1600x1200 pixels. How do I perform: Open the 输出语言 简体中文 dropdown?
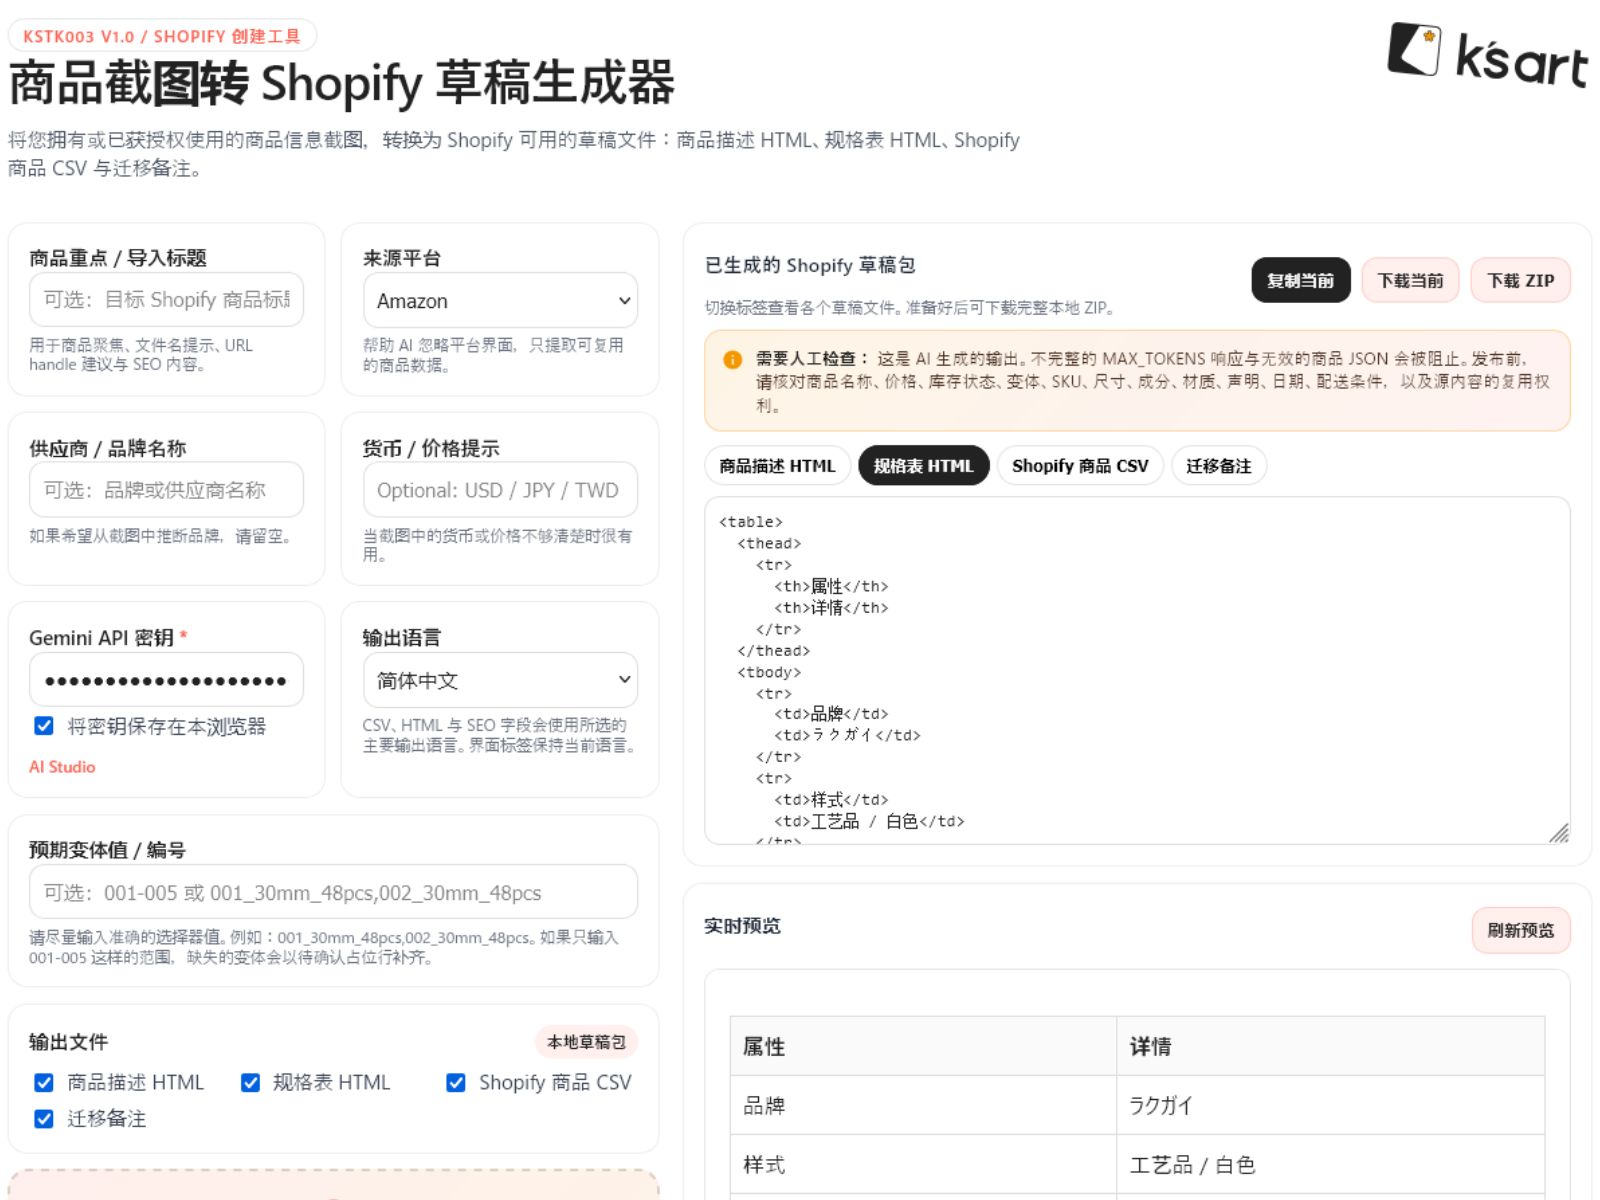(500, 681)
